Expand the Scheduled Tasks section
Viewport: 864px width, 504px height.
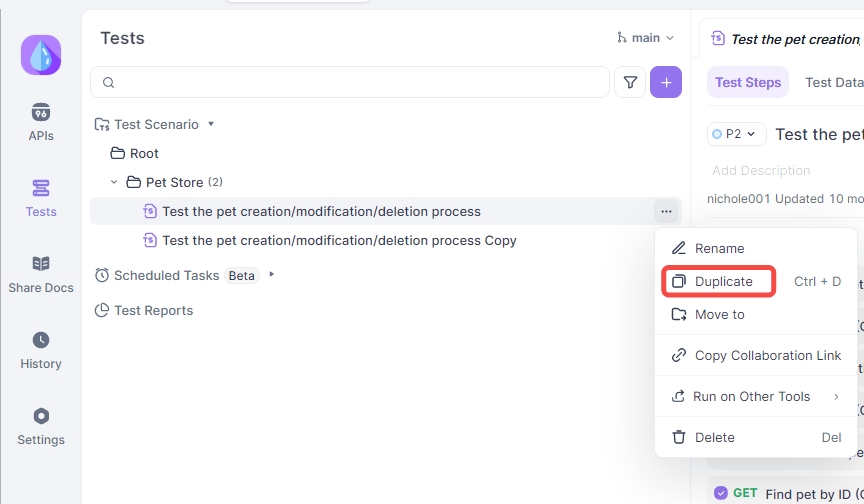(271, 274)
